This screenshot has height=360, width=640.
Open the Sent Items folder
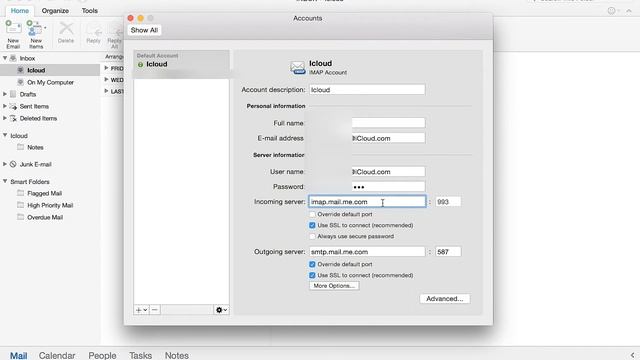click(34, 107)
